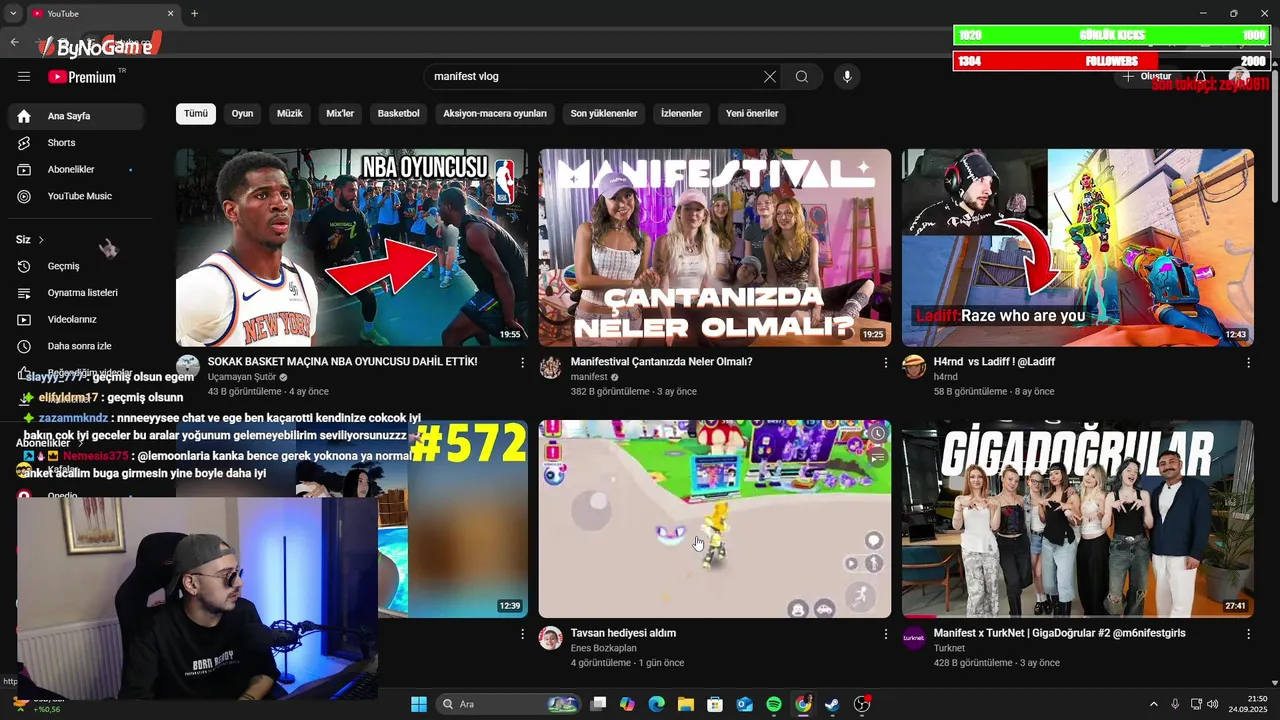Click the magnifier search button
This screenshot has width=1280, height=720.
(802, 77)
